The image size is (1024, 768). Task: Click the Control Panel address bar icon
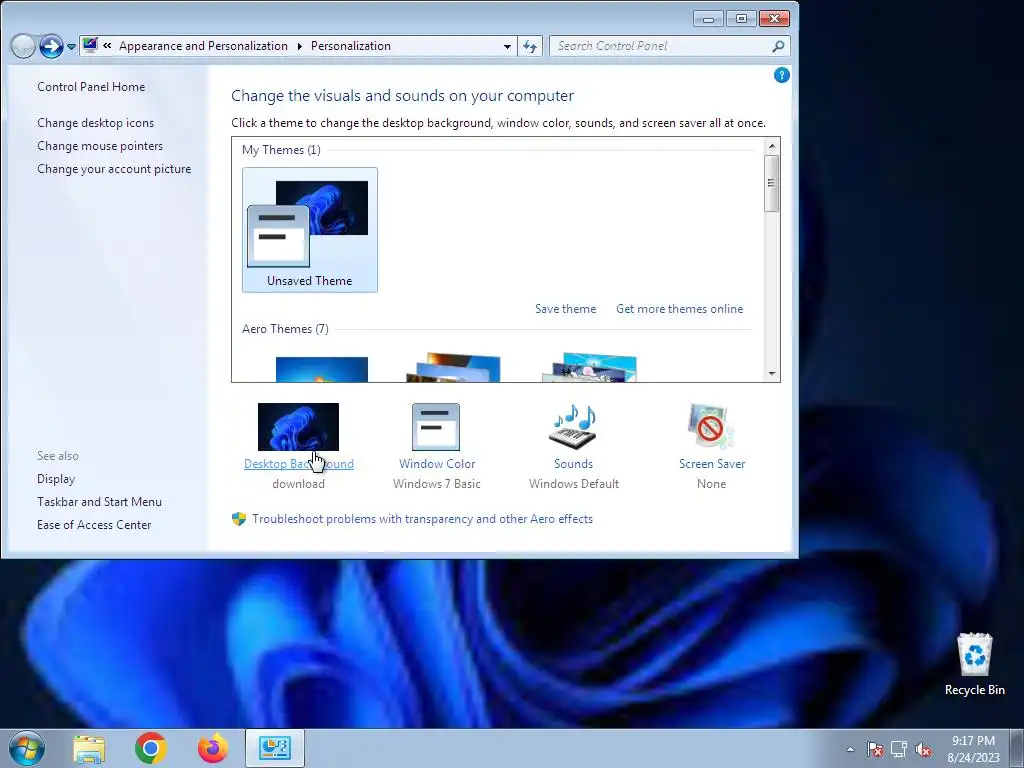pos(90,46)
